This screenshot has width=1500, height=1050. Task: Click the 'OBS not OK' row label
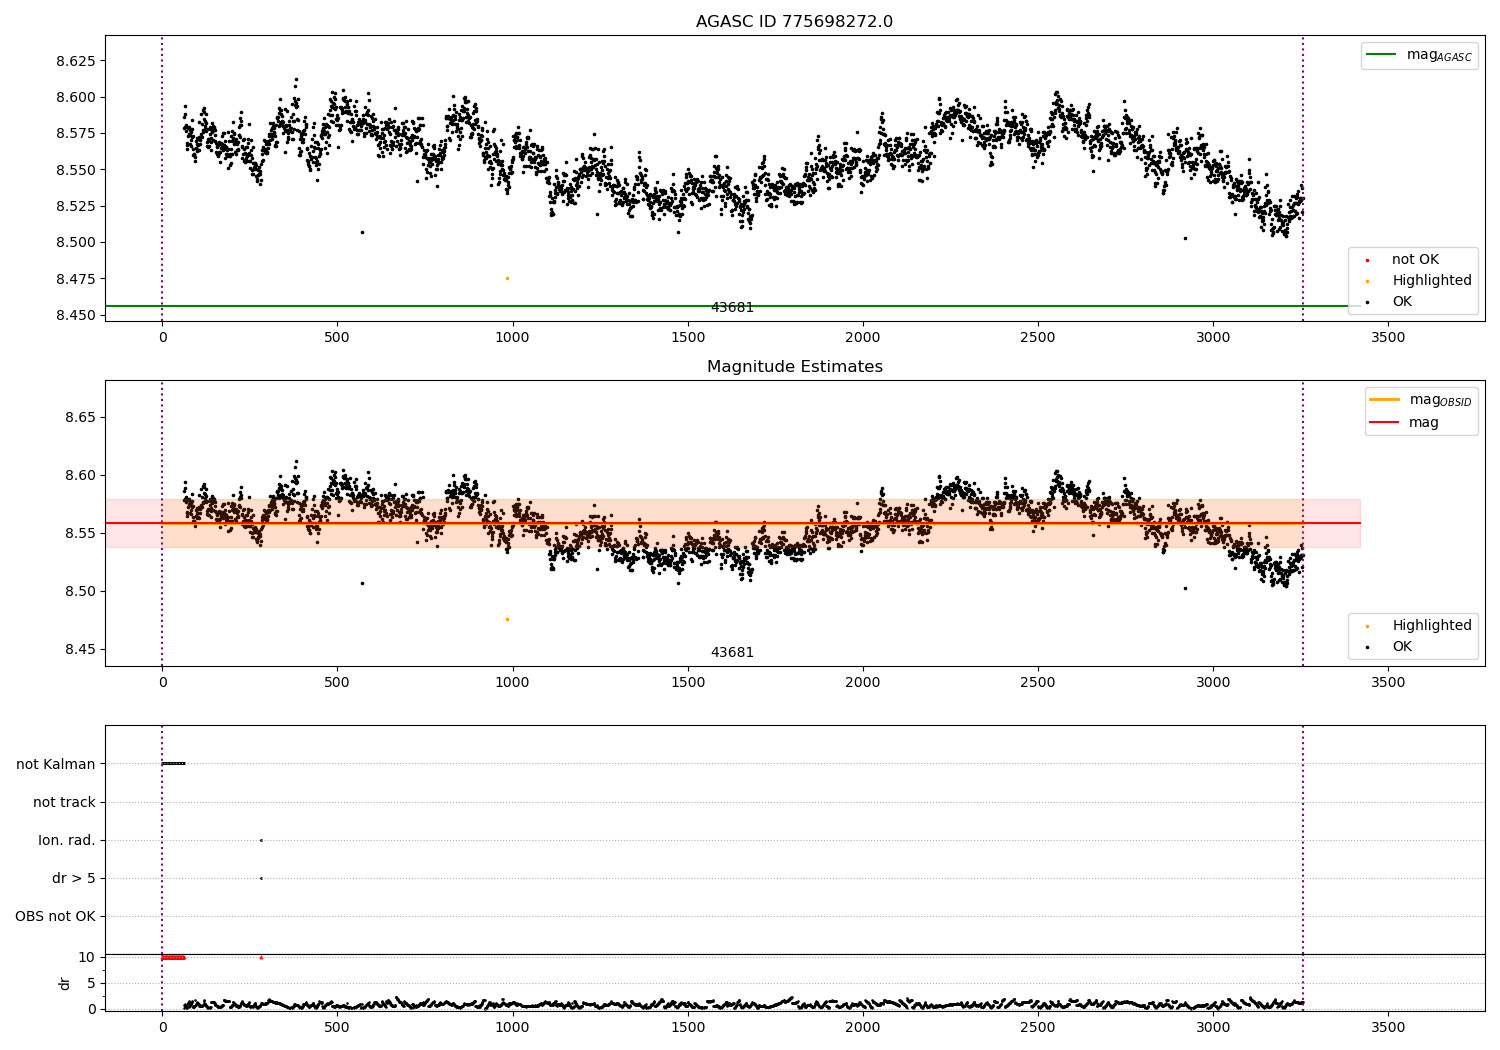coord(55,916)
